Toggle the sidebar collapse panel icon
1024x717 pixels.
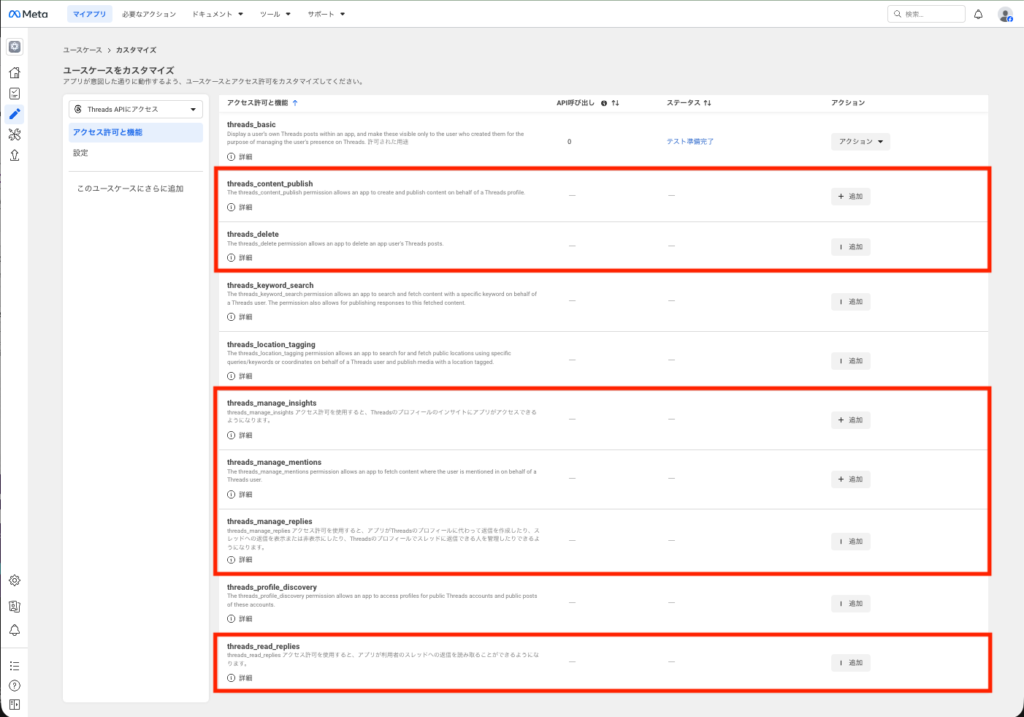(14, 705)
